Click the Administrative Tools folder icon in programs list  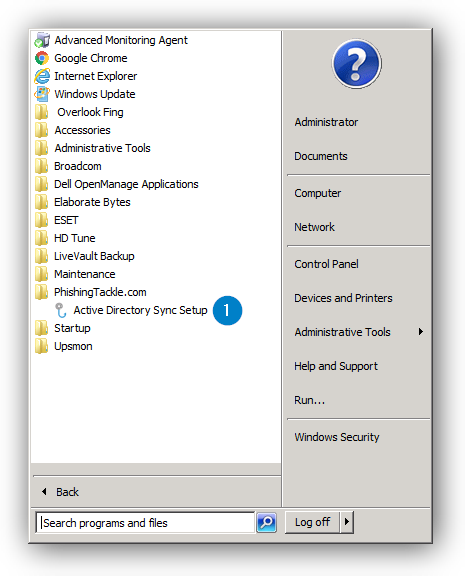tap(42, 148)
